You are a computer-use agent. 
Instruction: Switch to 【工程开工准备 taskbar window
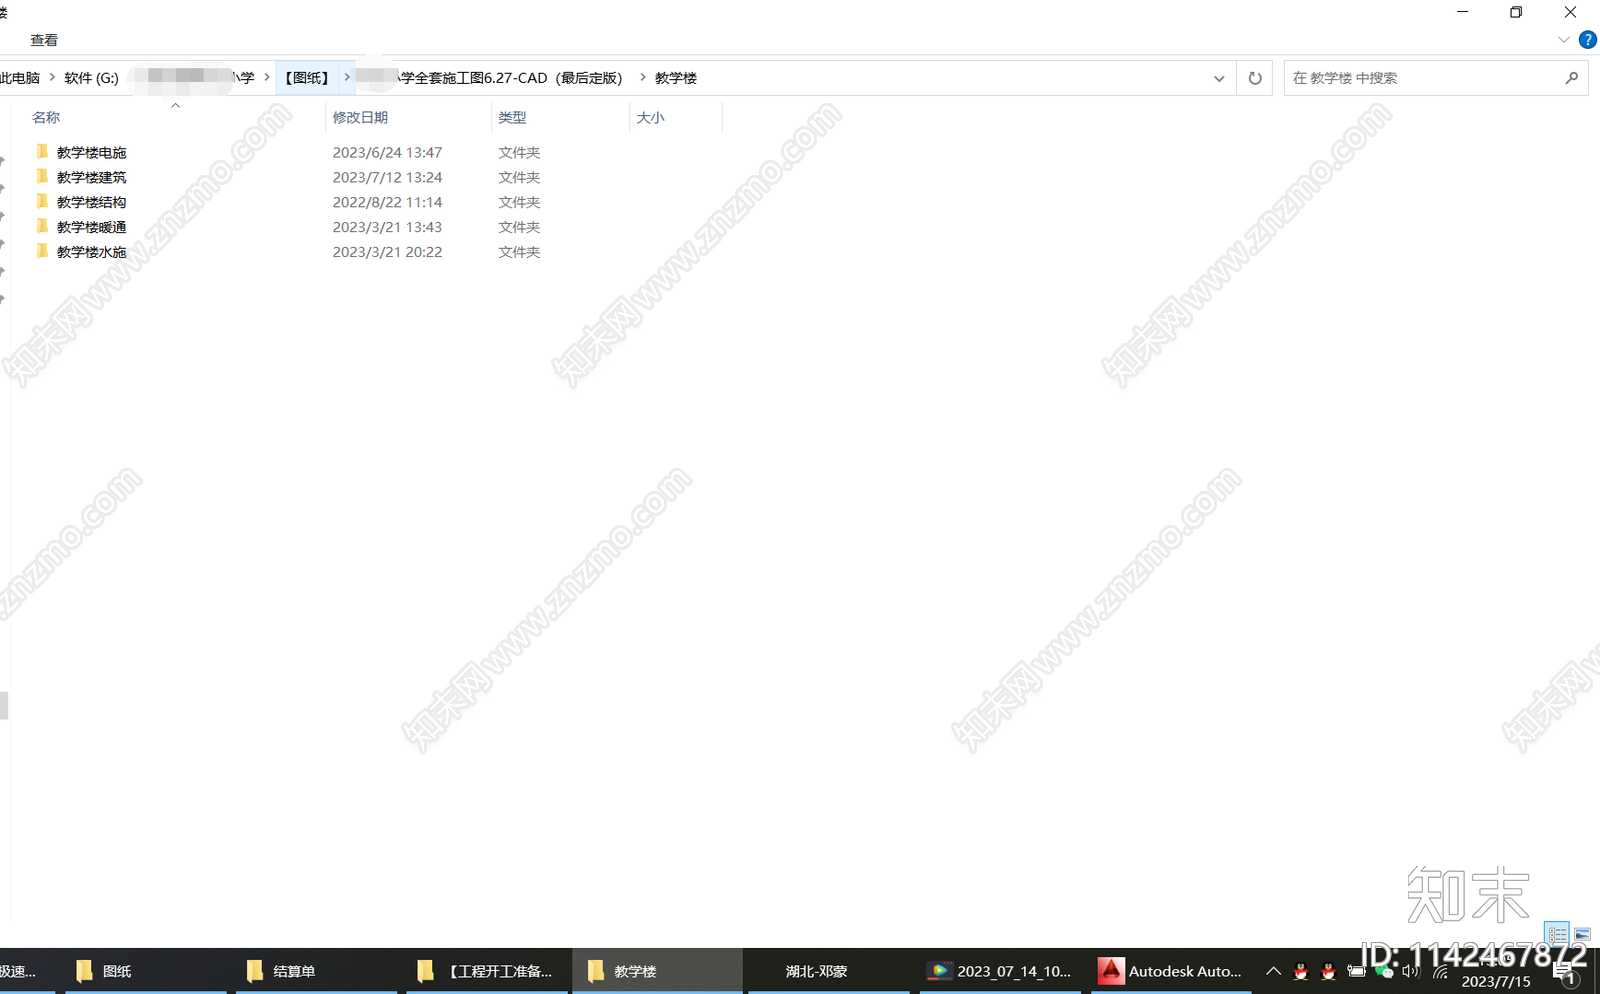(487, 971)
